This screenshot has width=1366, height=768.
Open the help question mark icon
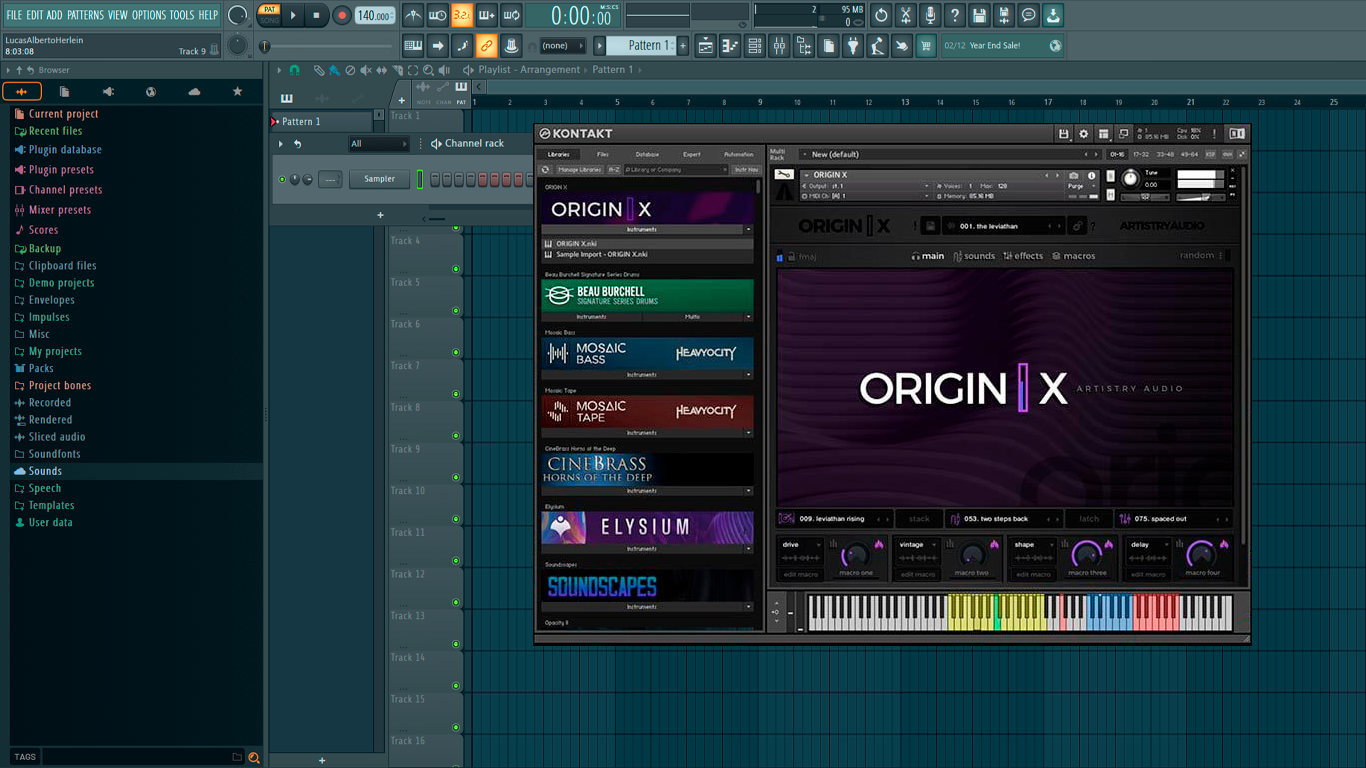[x=954, y=15]
